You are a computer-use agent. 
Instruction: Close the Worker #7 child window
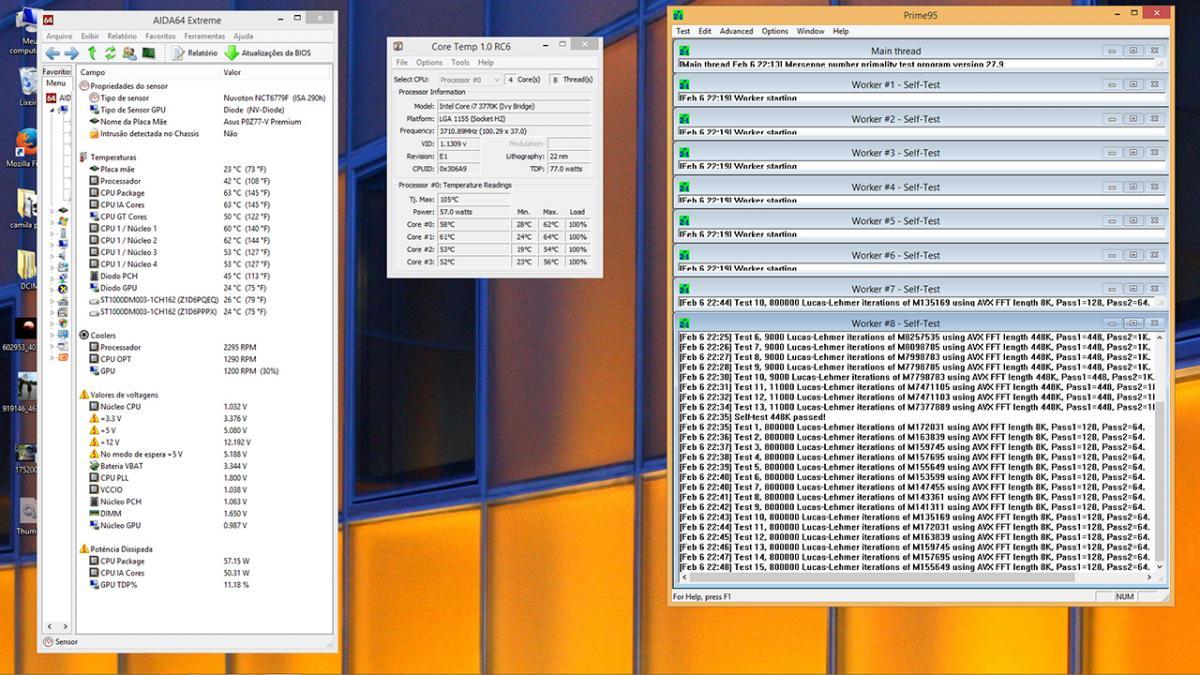tap(1154, 289)
